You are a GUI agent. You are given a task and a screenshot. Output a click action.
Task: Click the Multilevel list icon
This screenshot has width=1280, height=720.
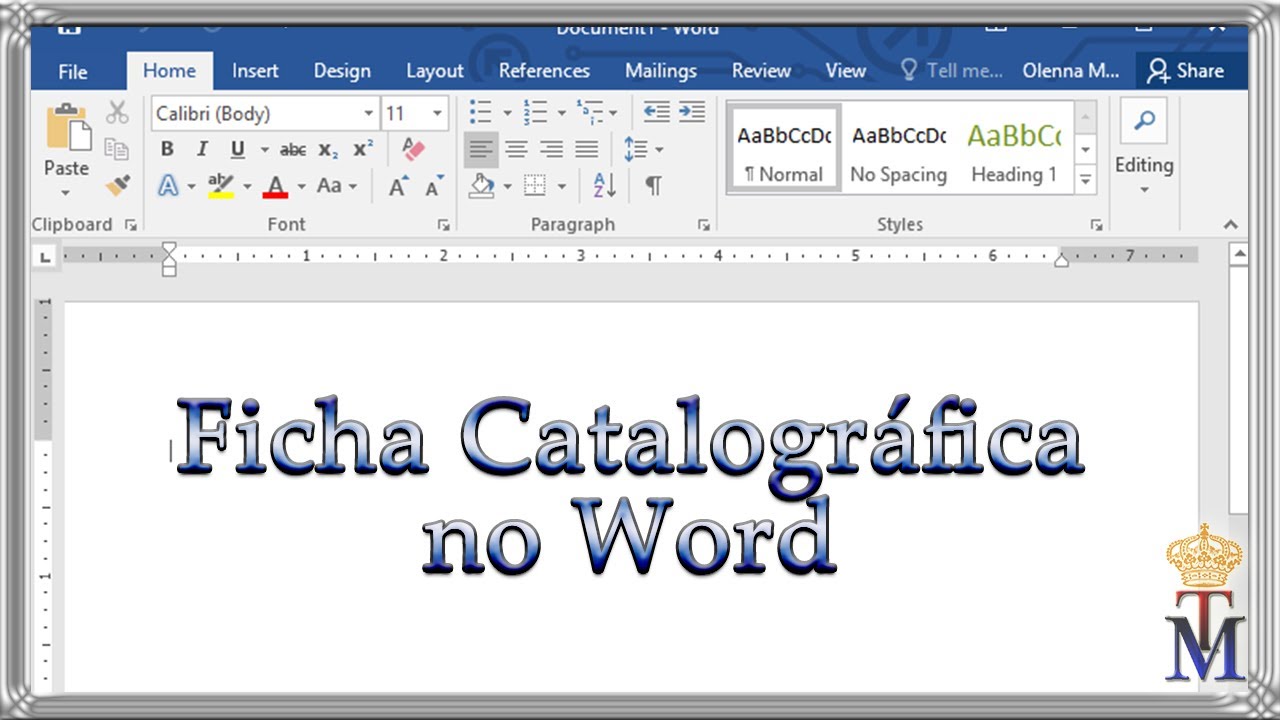tap(589, 112)
